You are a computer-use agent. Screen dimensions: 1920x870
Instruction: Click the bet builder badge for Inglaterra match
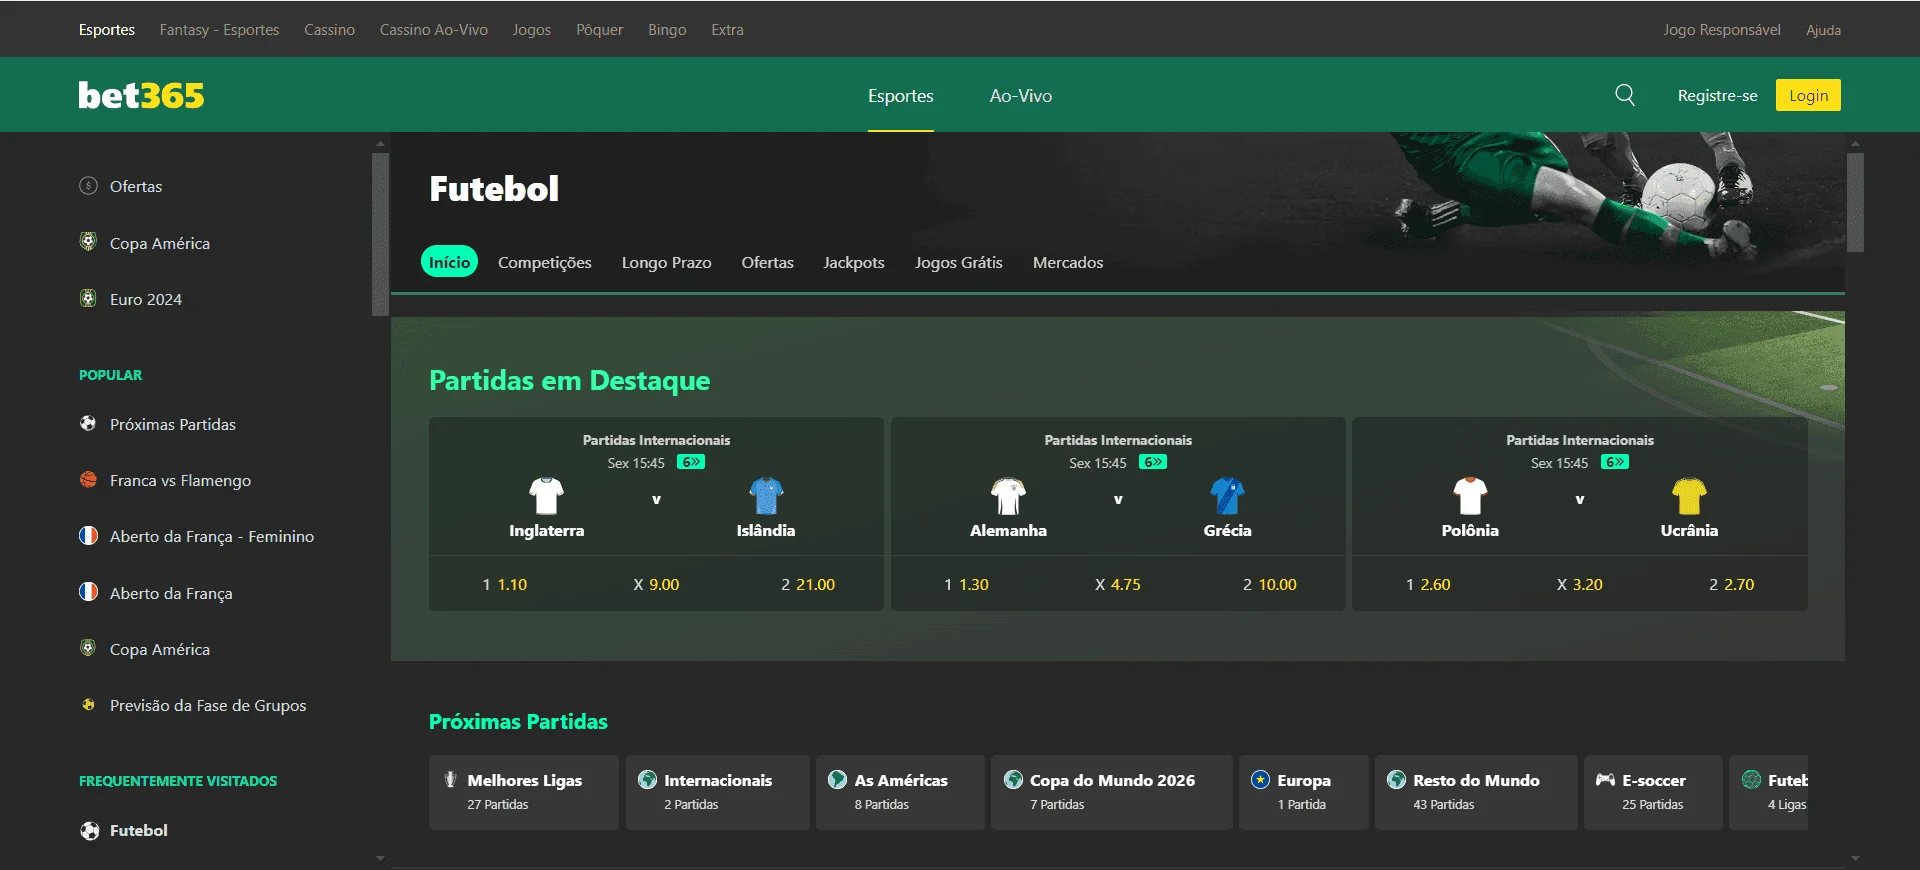point(691,462)
